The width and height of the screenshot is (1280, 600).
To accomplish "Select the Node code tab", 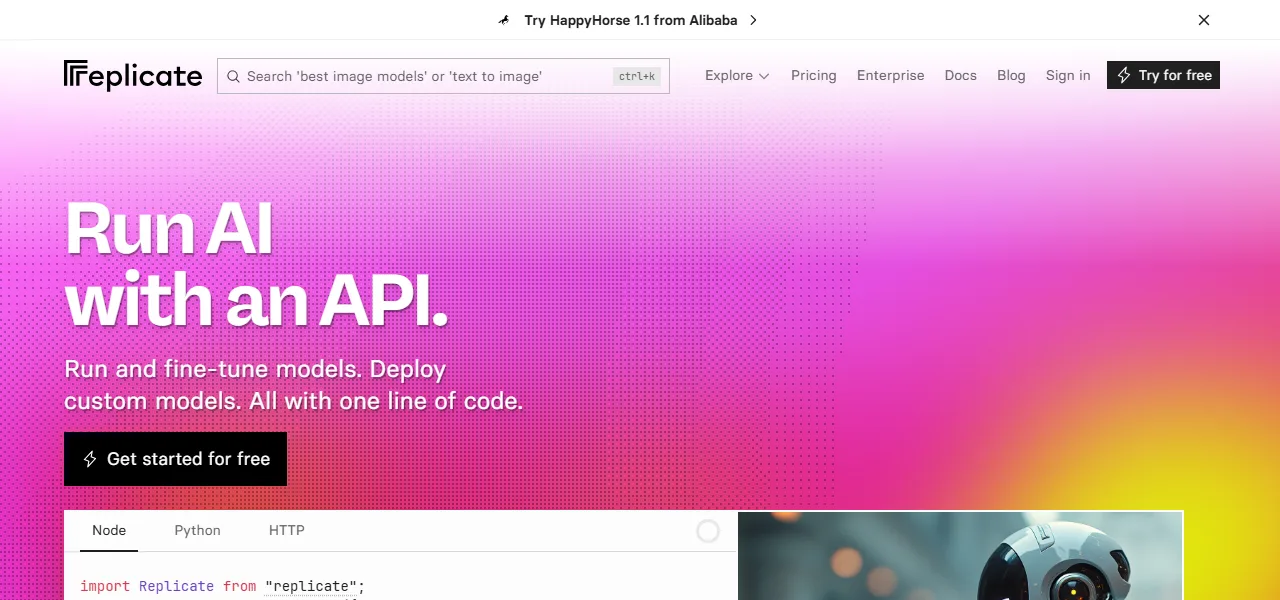I will click(109, 530).
